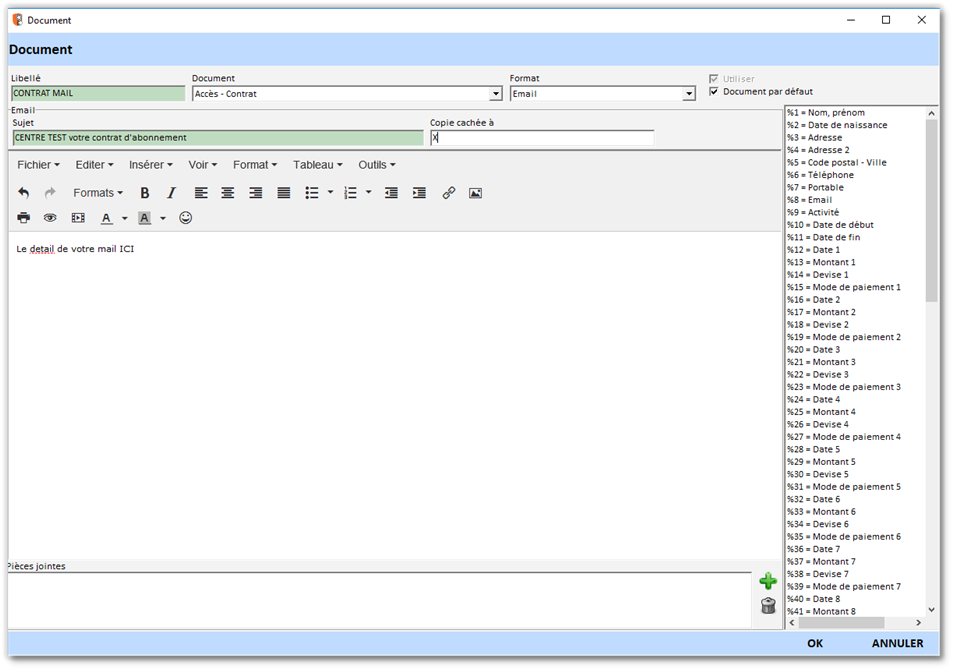954x670 pixels.
Task: Apply italic formatting
Action: (171, 193)
